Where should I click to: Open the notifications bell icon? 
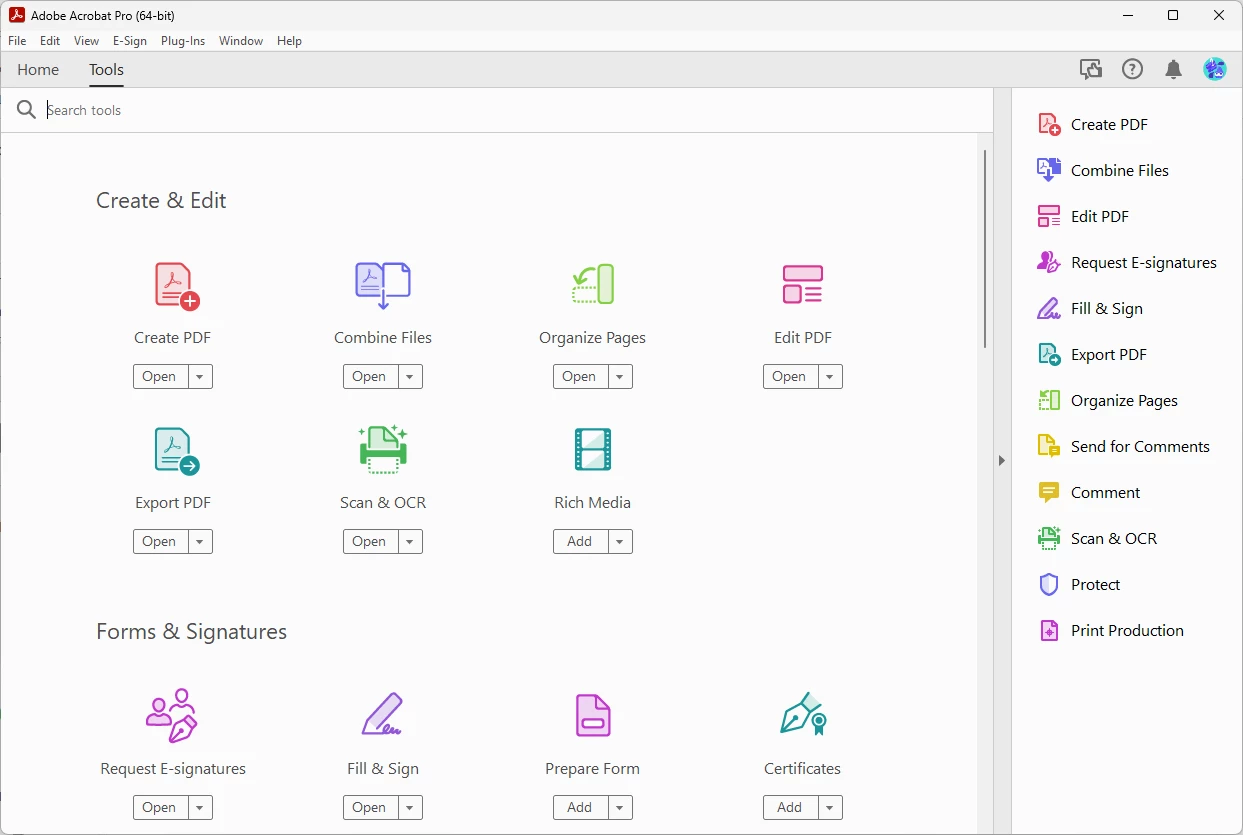1174,69
